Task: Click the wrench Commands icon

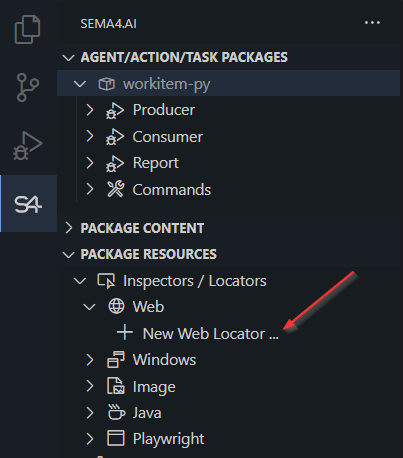Action: click(x=115, y=189)
